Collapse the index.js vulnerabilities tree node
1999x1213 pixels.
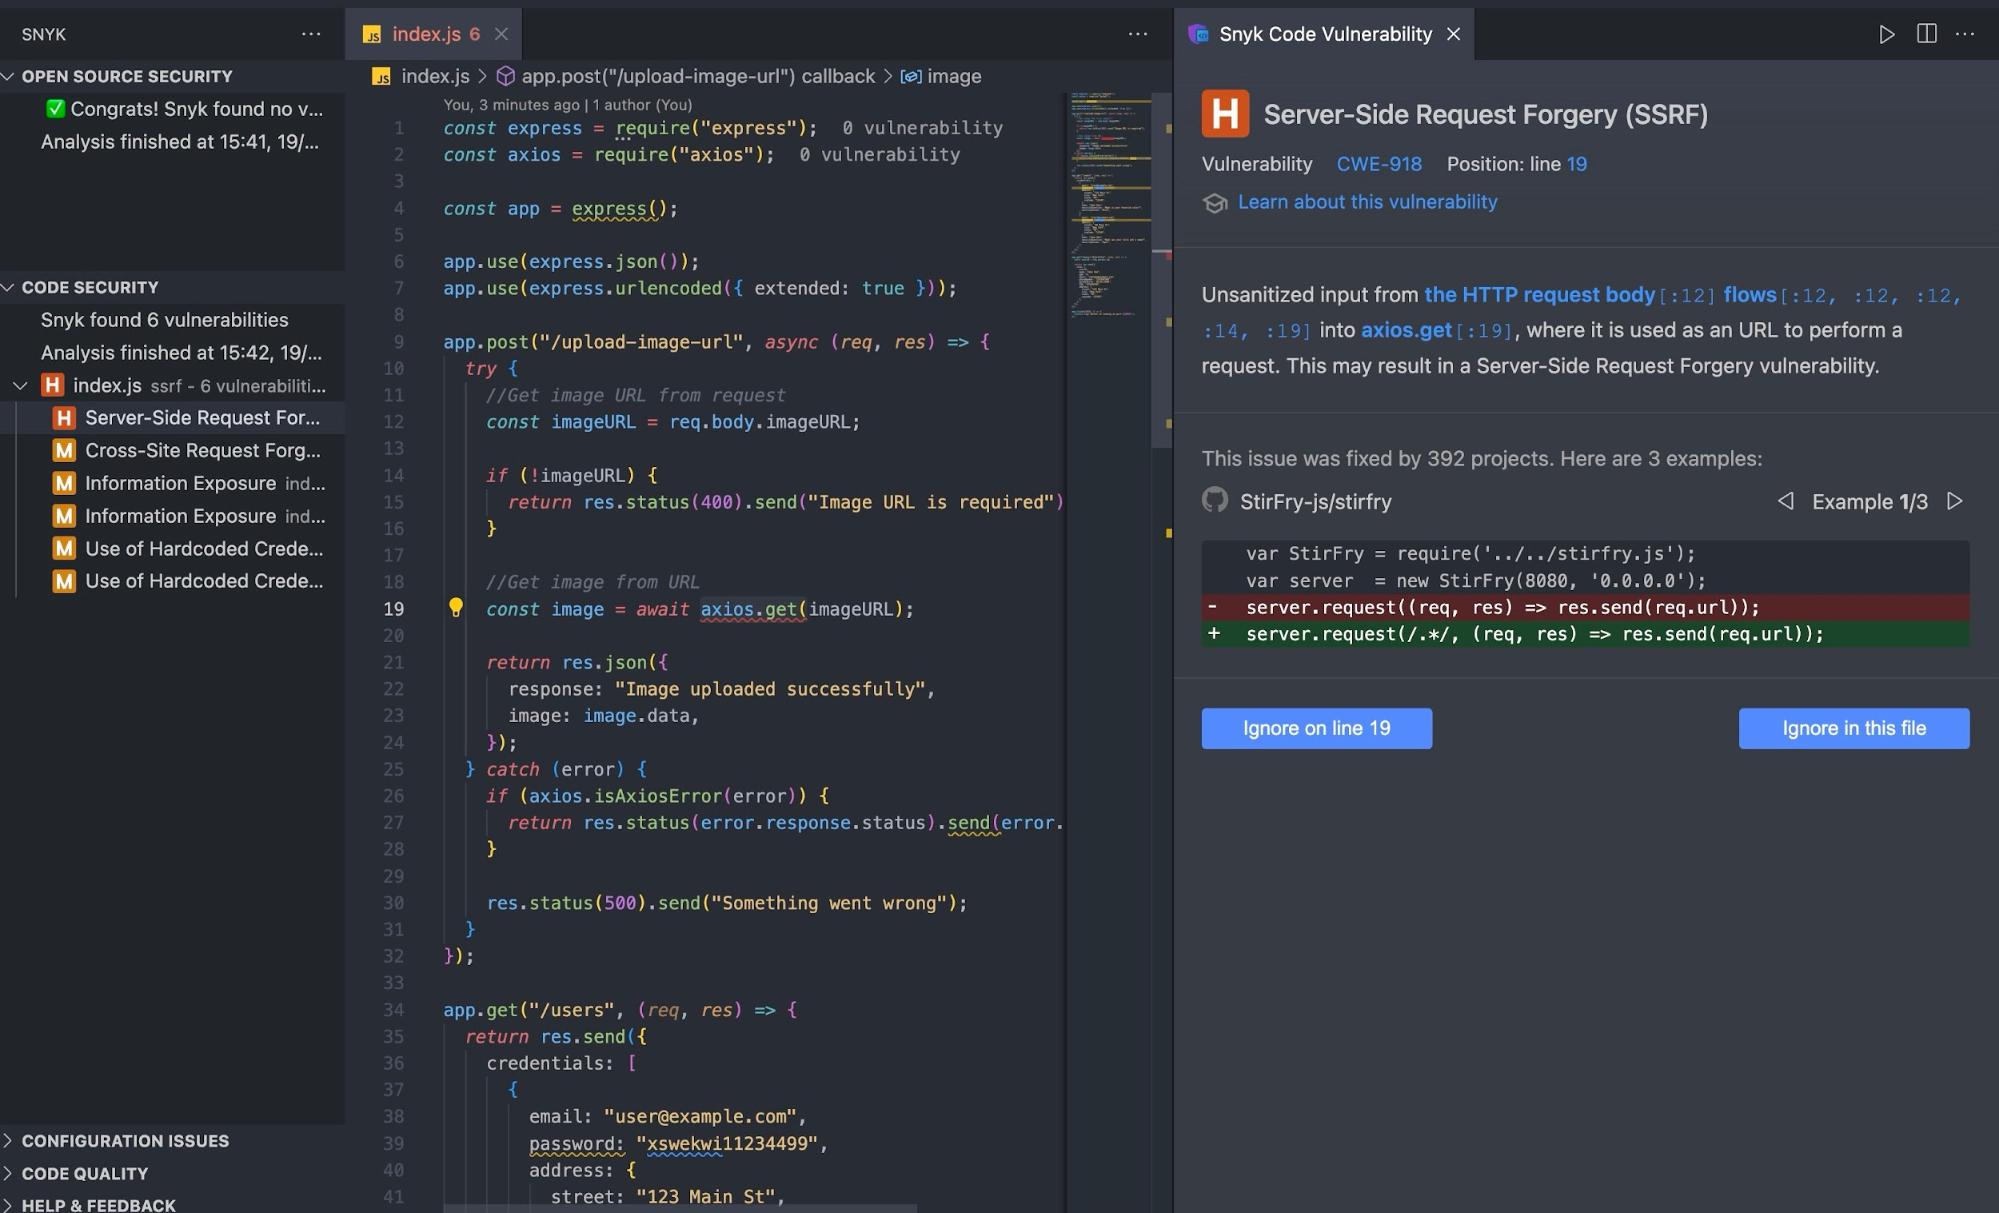click(20, 385)
